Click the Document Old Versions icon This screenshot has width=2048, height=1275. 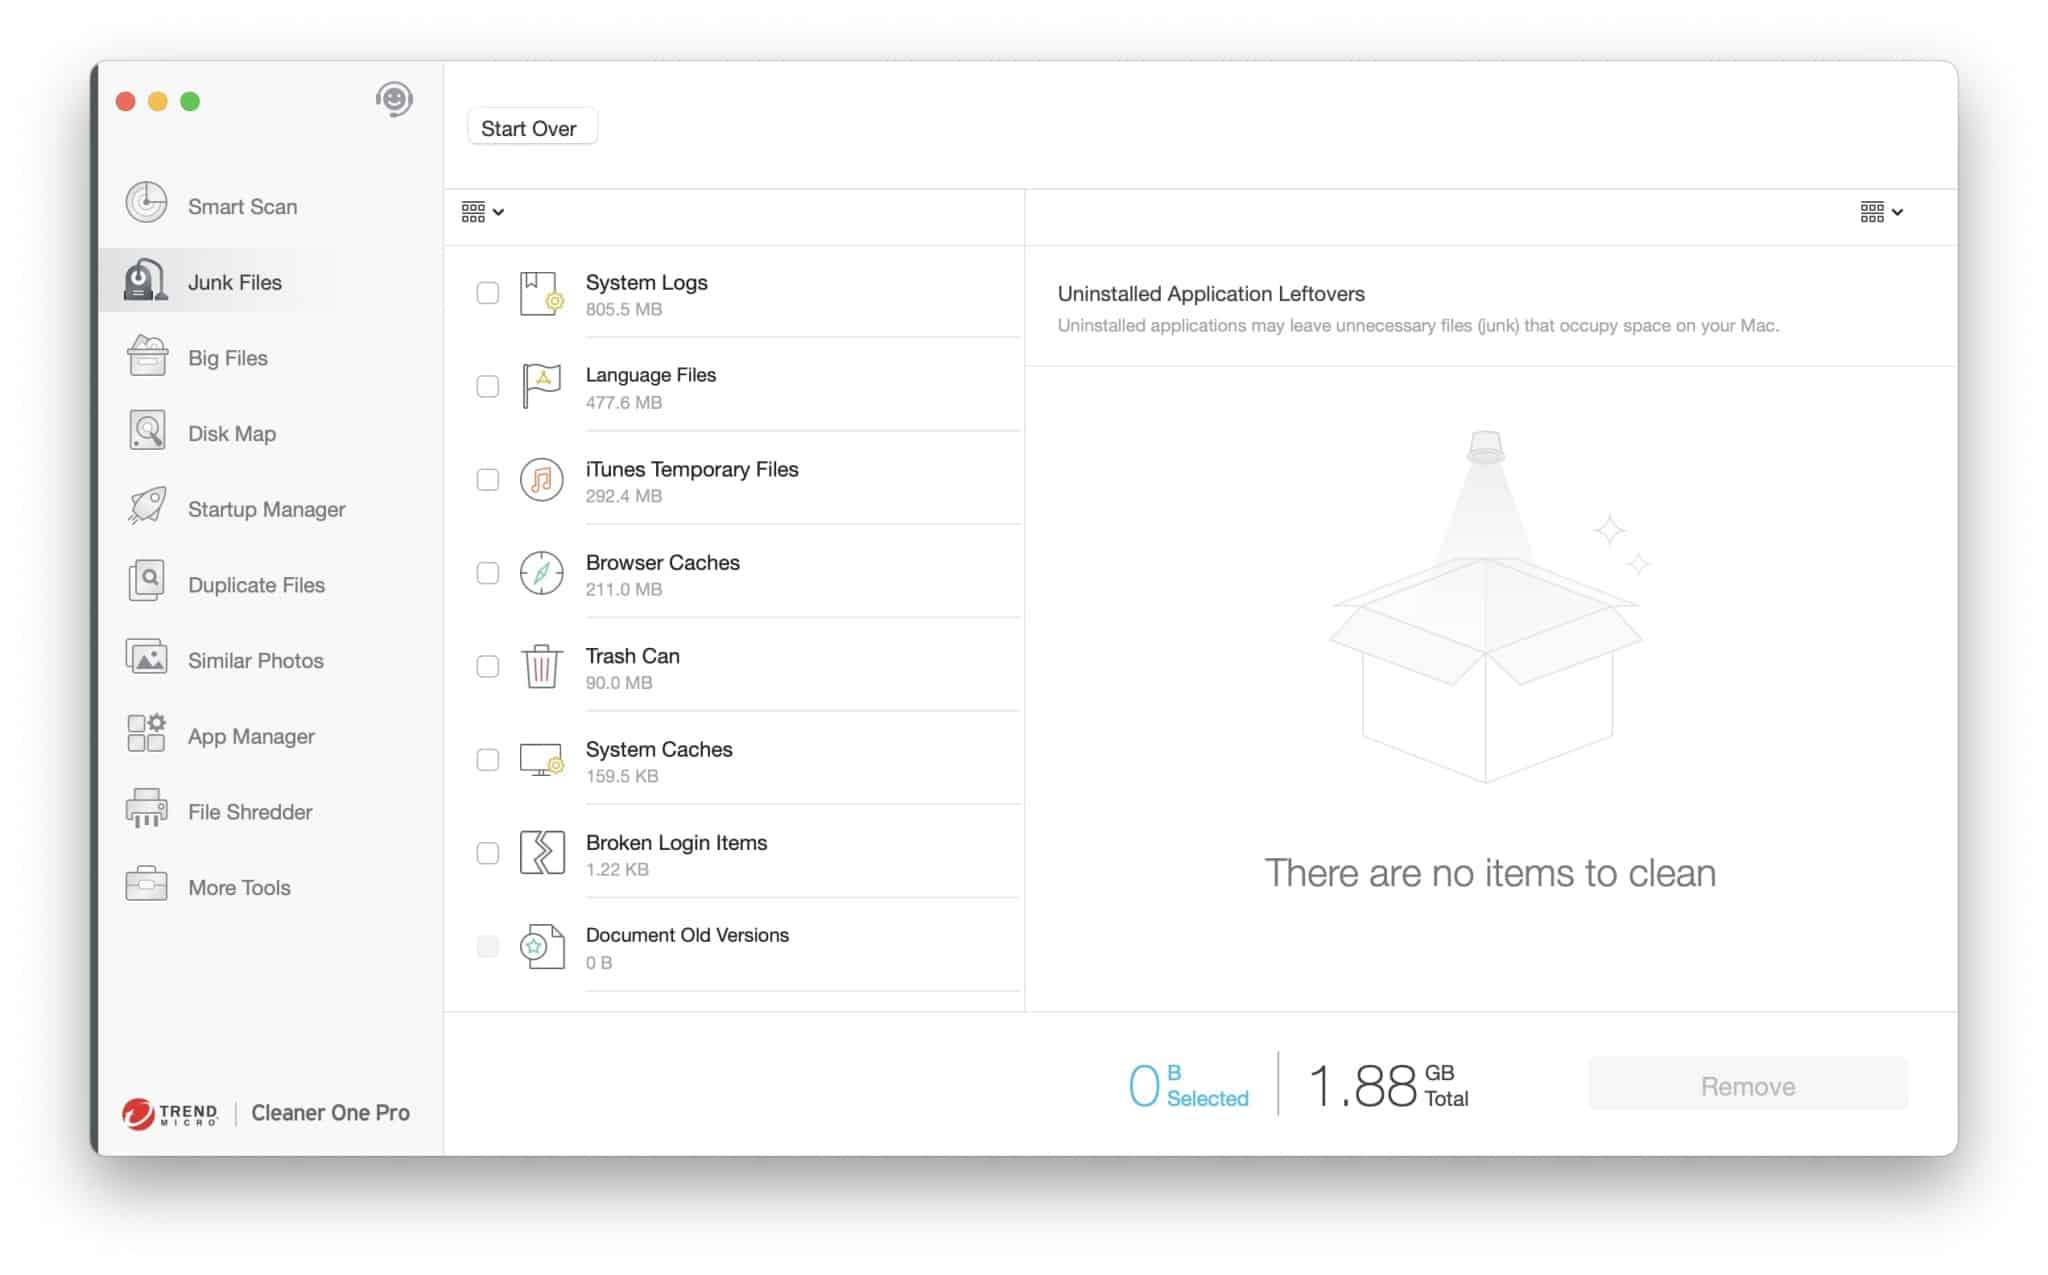click(x=542, y=946)
